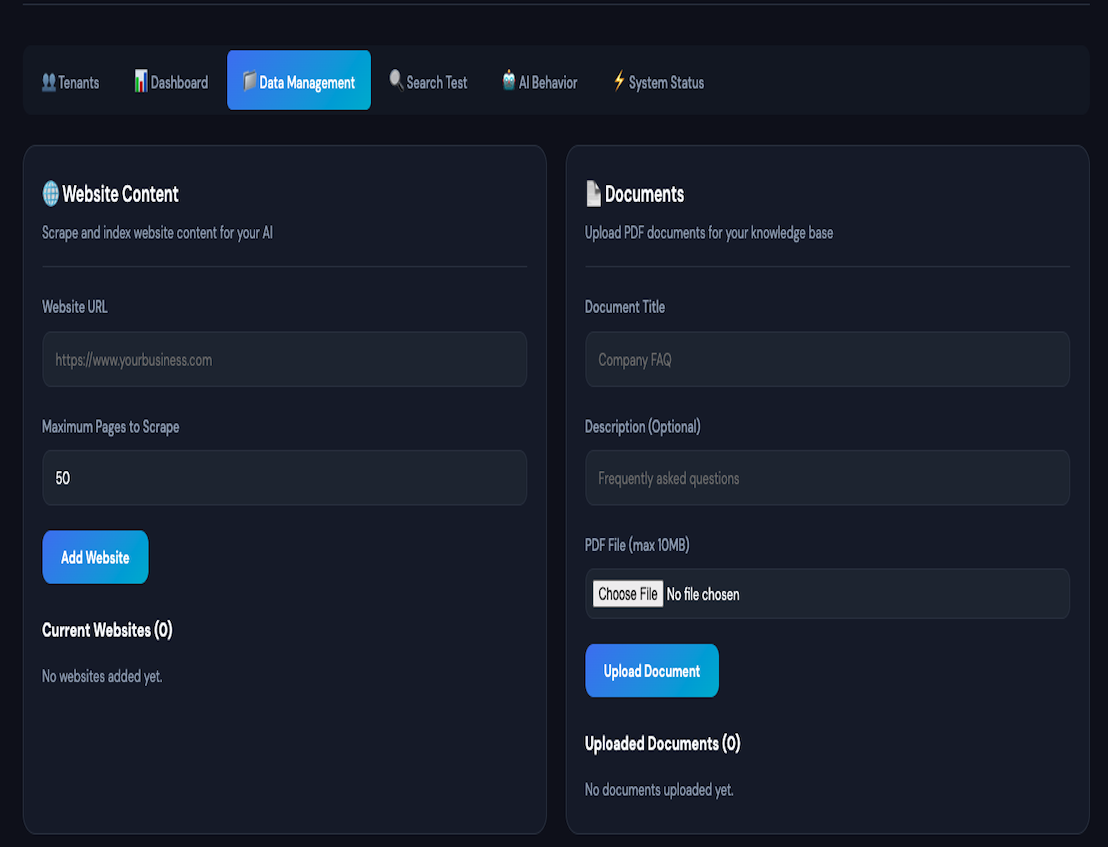The height and width of the screenshot is (847, 1108).
Task: Open the System Status tab
Action: click(x=658, y=83)
